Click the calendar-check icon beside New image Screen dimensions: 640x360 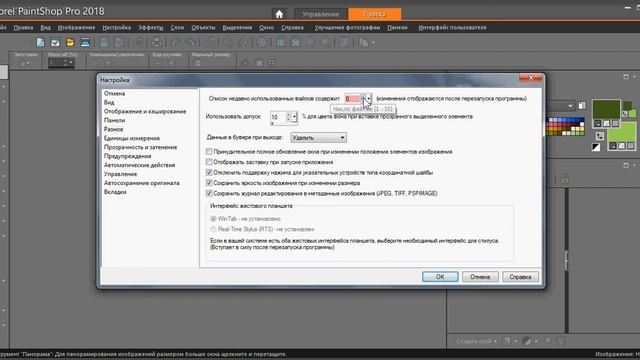[x=55, y=42]
